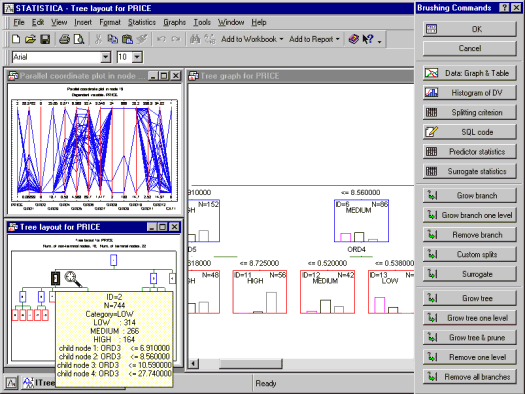Click the STATISTICA status bar graph icon
This screenshot has height=394, width=525.
click(11, 382)
